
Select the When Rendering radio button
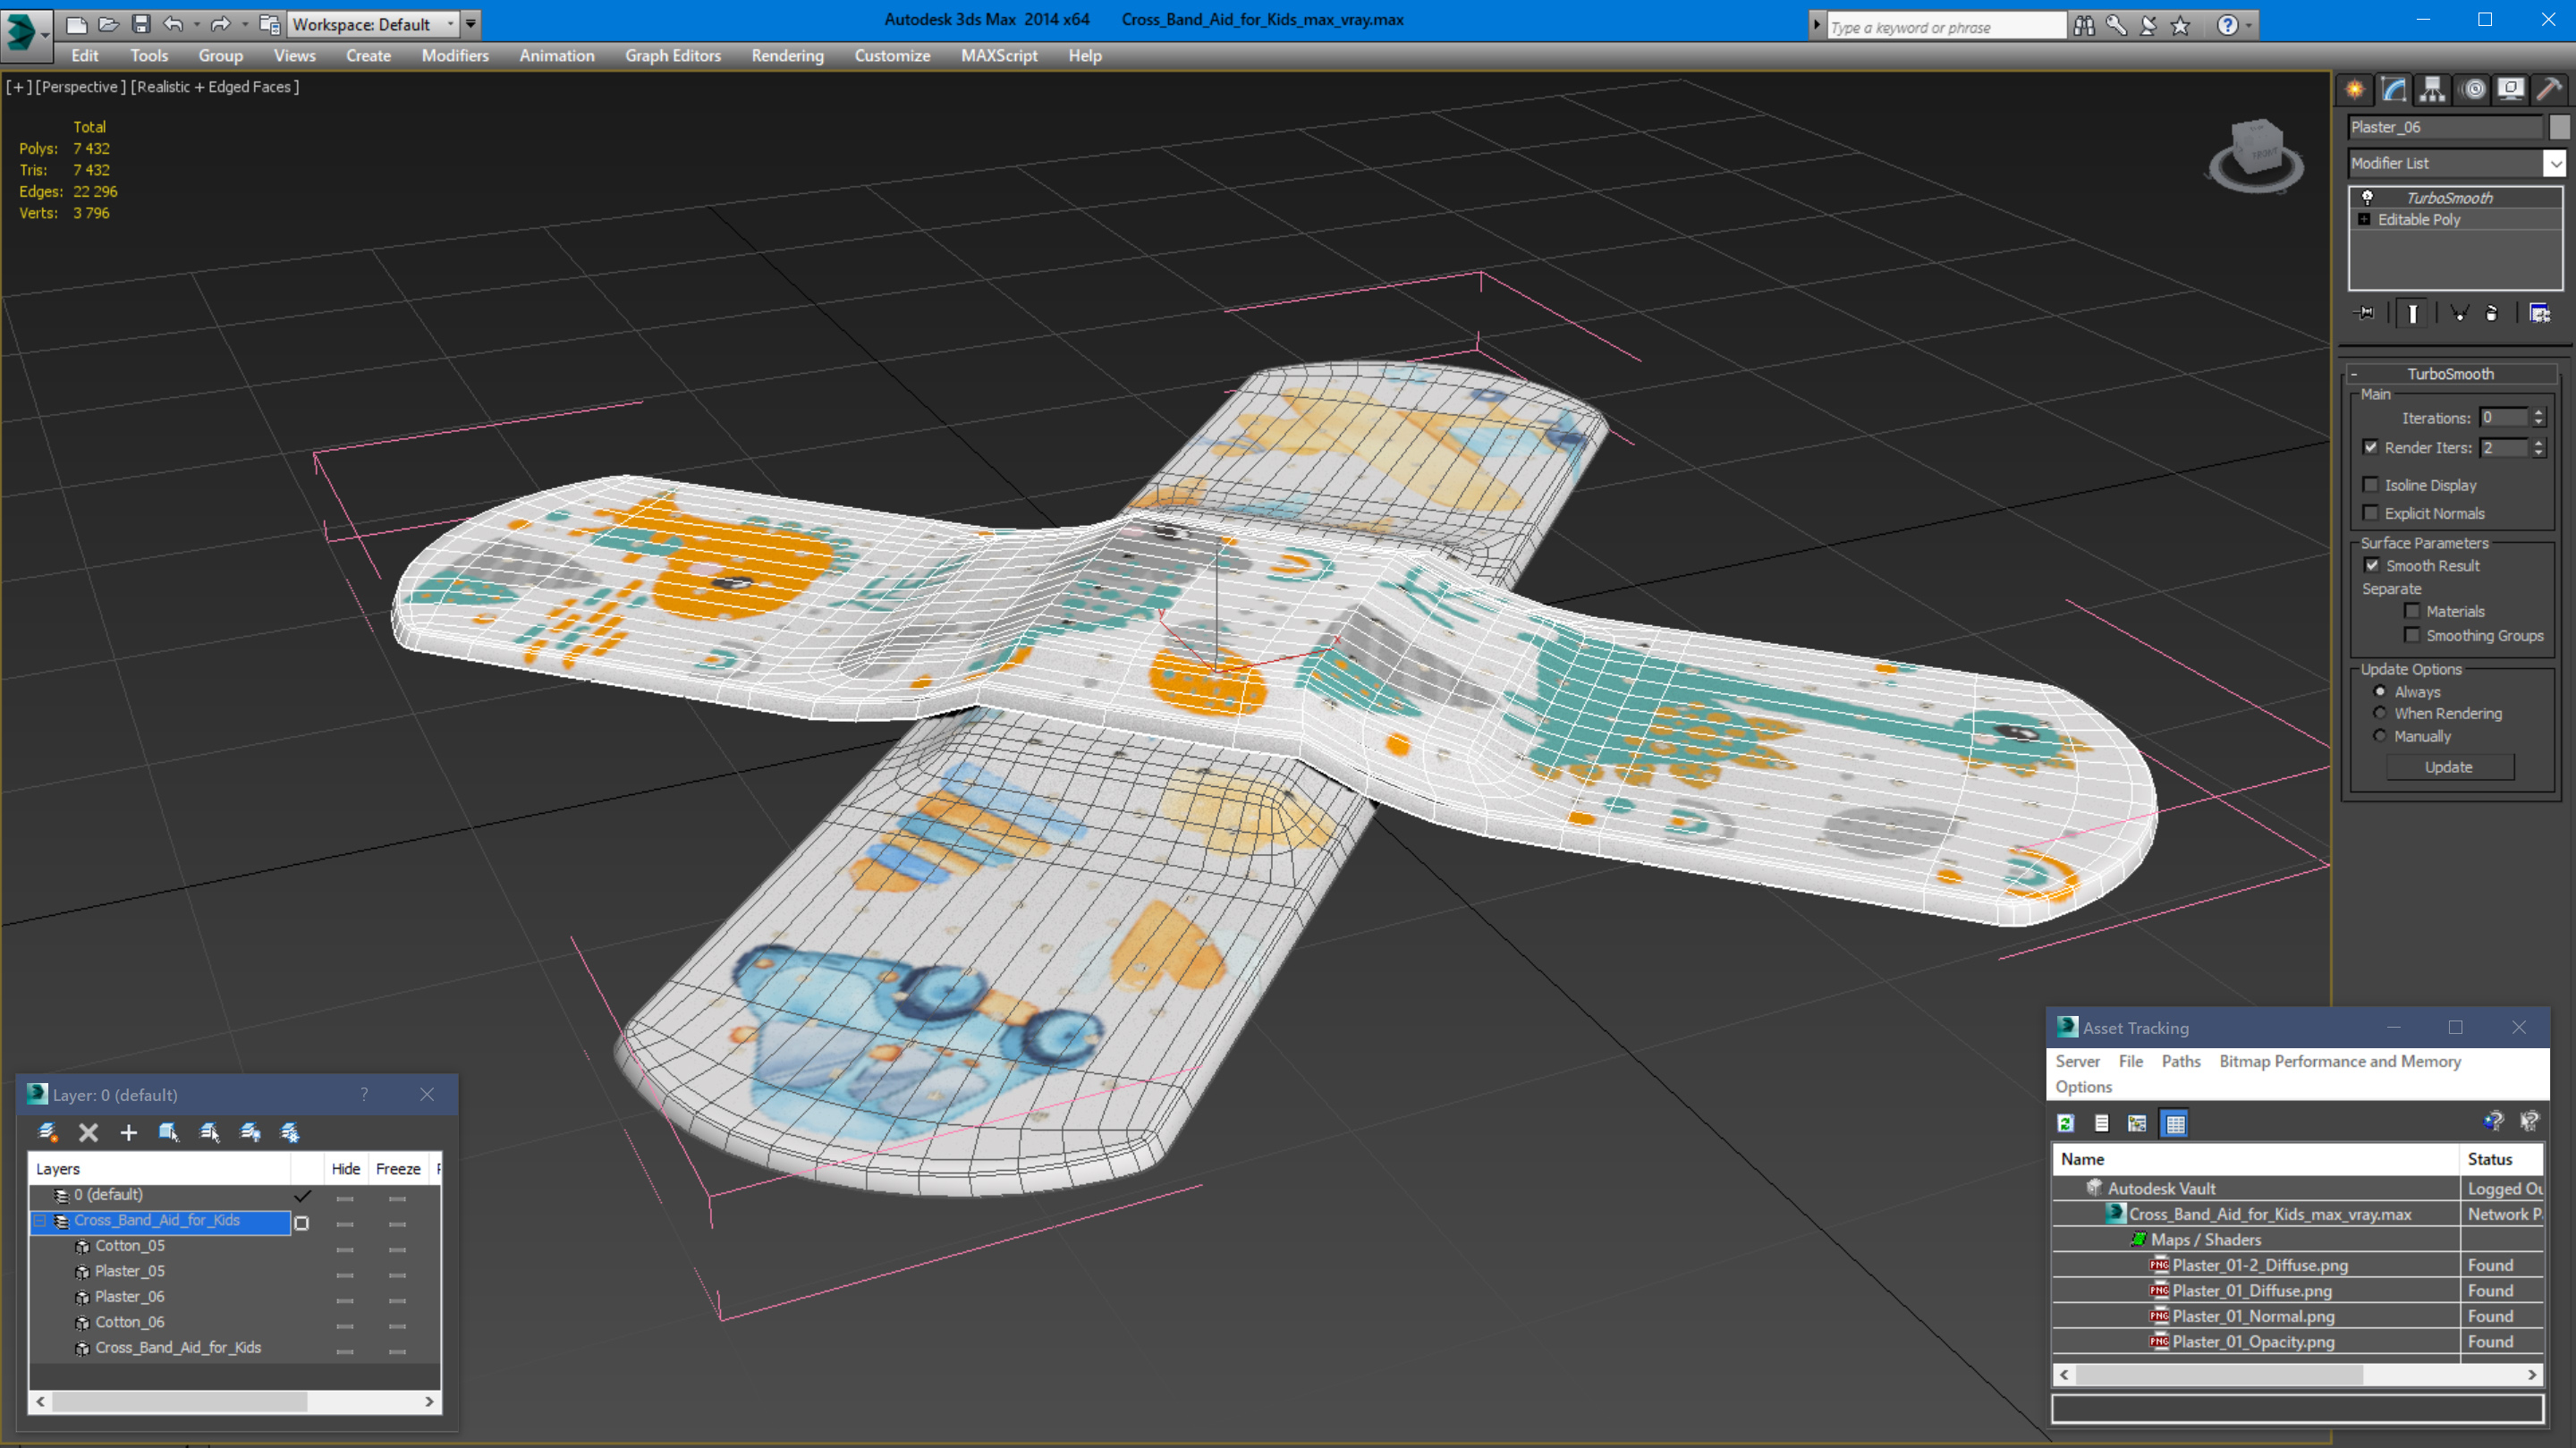(x=2380, y=713)
